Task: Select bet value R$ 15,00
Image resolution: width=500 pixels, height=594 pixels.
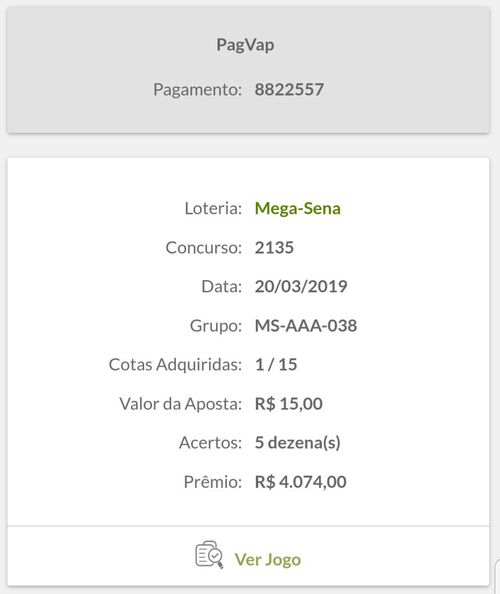Action: coord(289,404)
